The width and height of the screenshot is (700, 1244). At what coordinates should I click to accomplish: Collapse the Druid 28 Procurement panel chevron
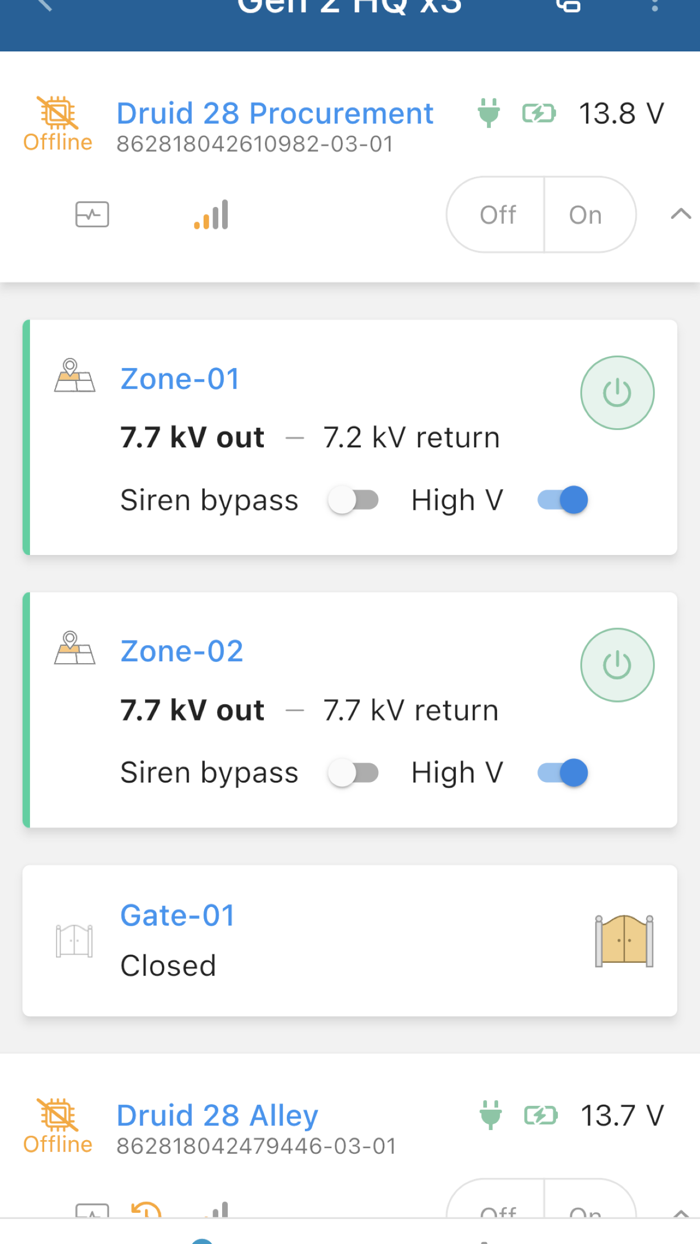pos(680,213)
